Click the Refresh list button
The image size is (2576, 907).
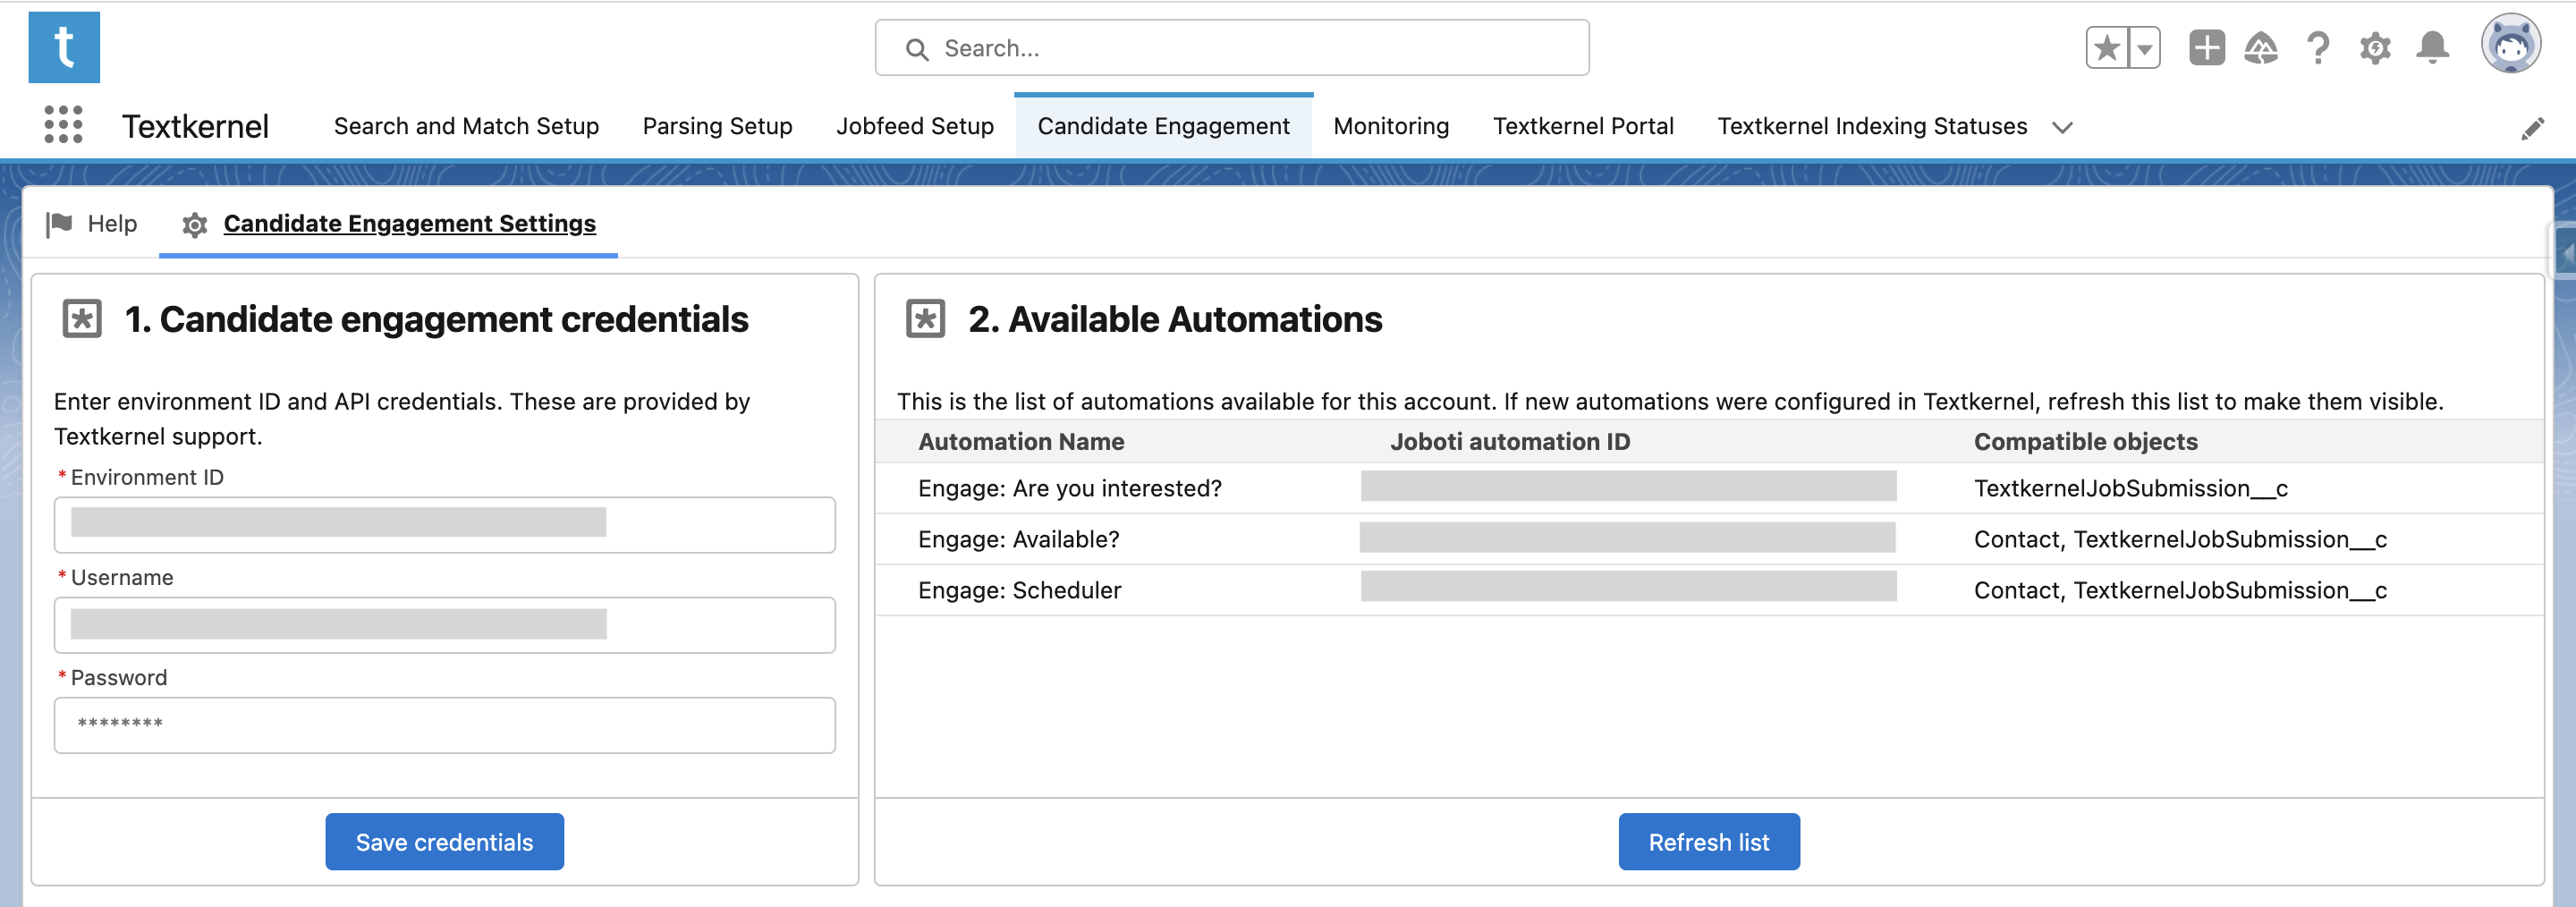(x=1709, y=841)
